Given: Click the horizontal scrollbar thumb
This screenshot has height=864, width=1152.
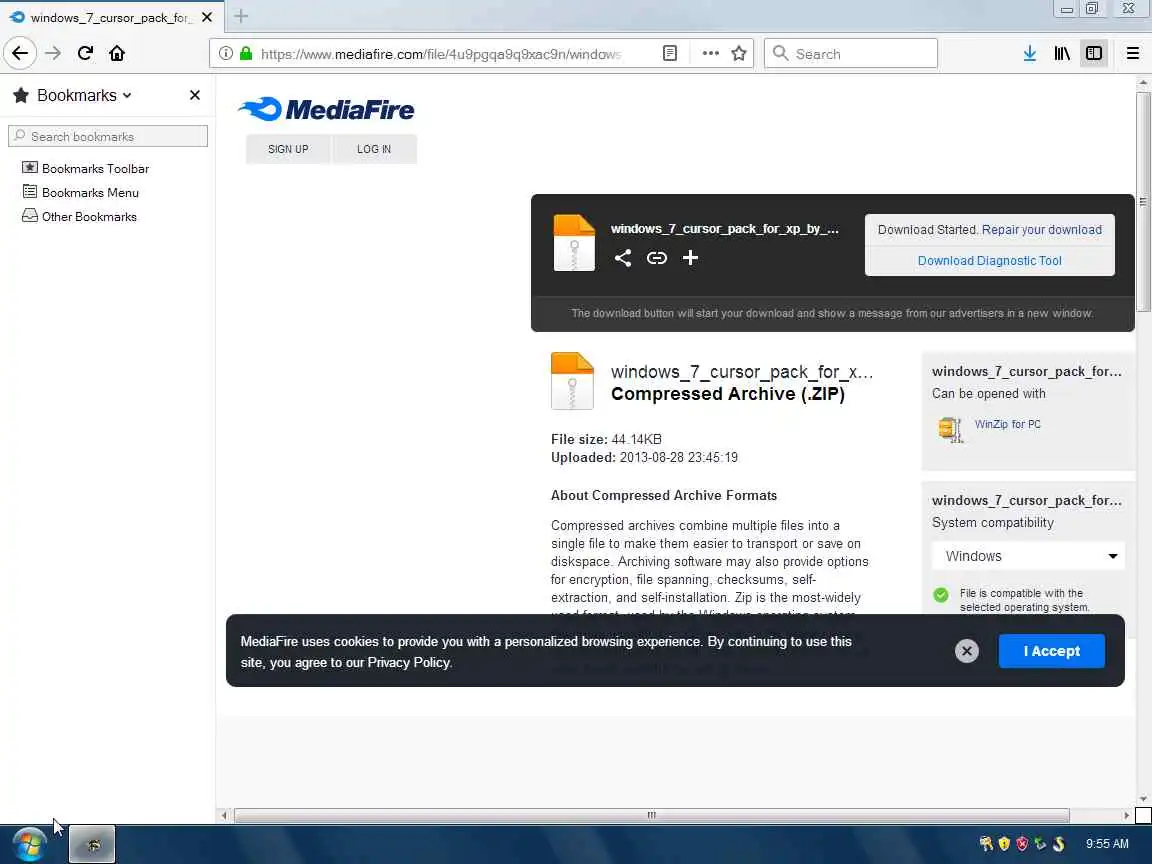Looking at the screenshot, I should pos(651,816).
